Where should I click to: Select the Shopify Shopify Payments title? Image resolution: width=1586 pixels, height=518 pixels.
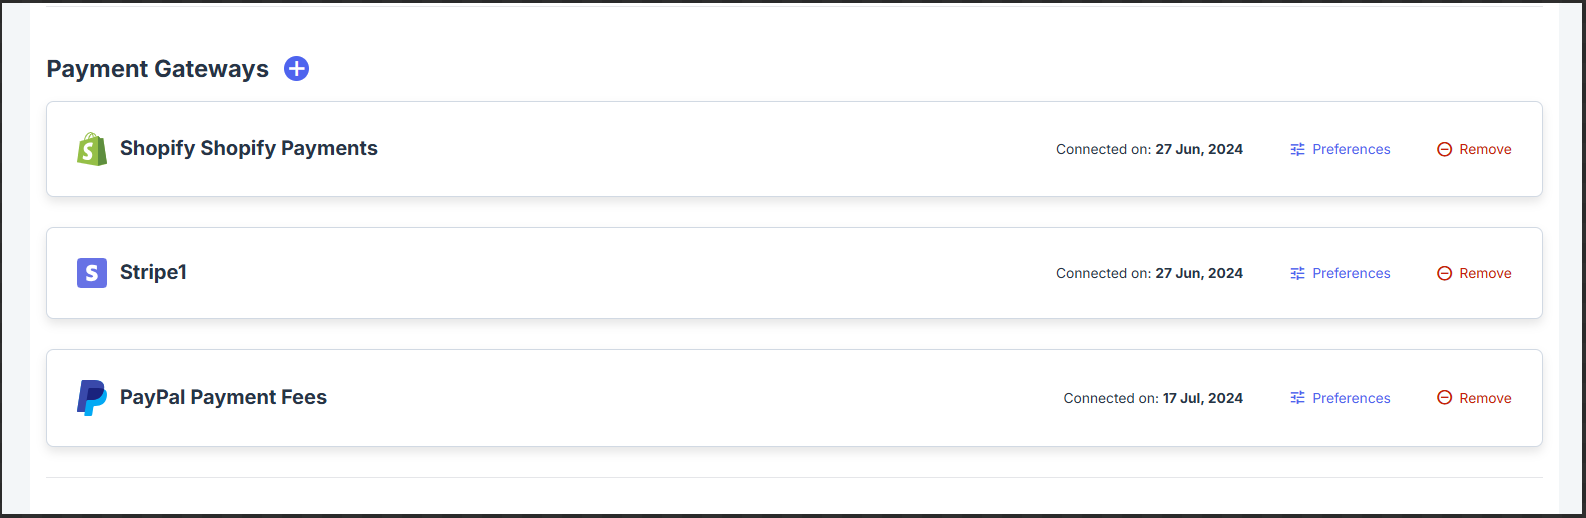click(x=249, y=149)
